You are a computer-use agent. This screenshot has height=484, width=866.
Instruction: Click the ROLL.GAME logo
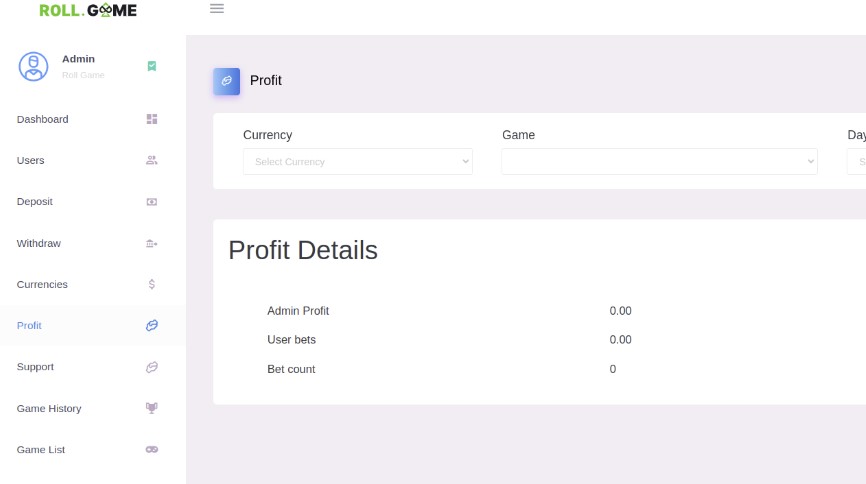point(88,10)
